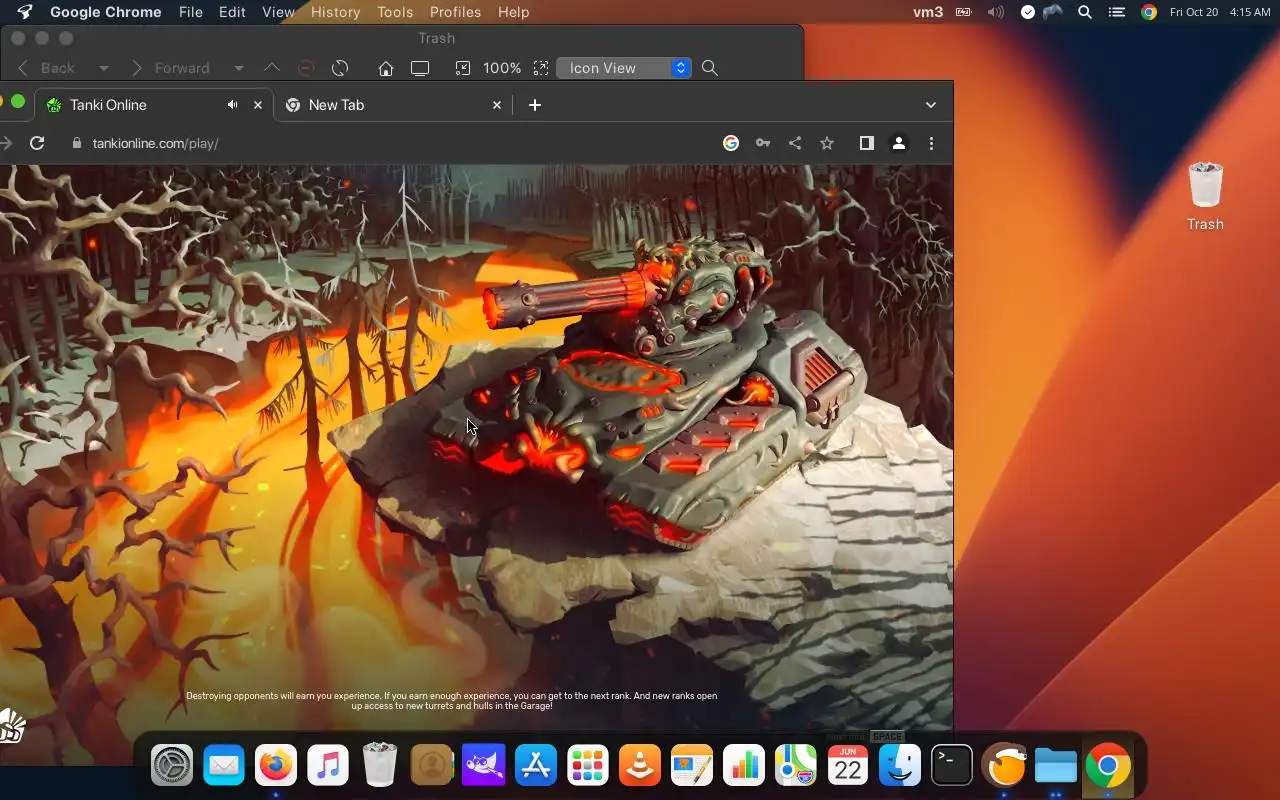The width and height of the screenshot is (1280, 800).
Task: Mute the Tanki Online tab audio
Action: click(x=232, y=105)
